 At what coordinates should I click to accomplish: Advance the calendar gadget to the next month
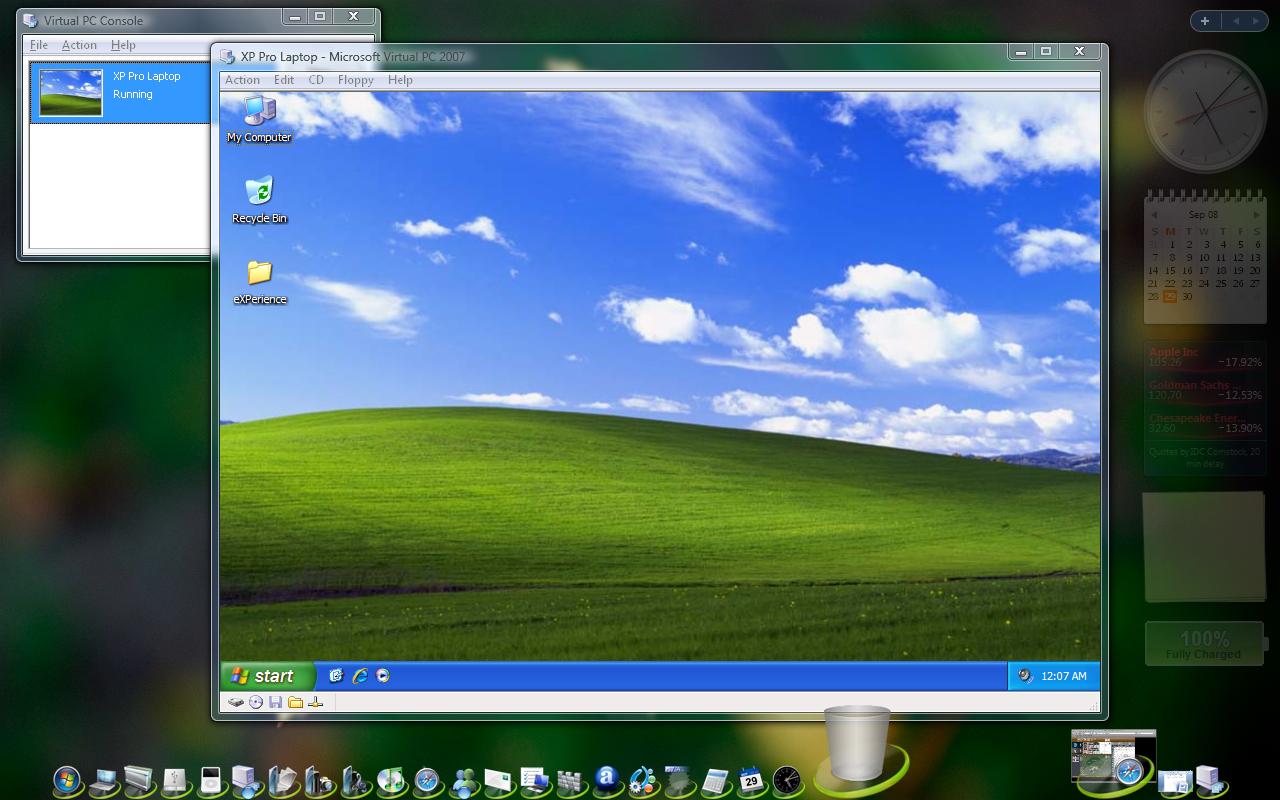1256,214
